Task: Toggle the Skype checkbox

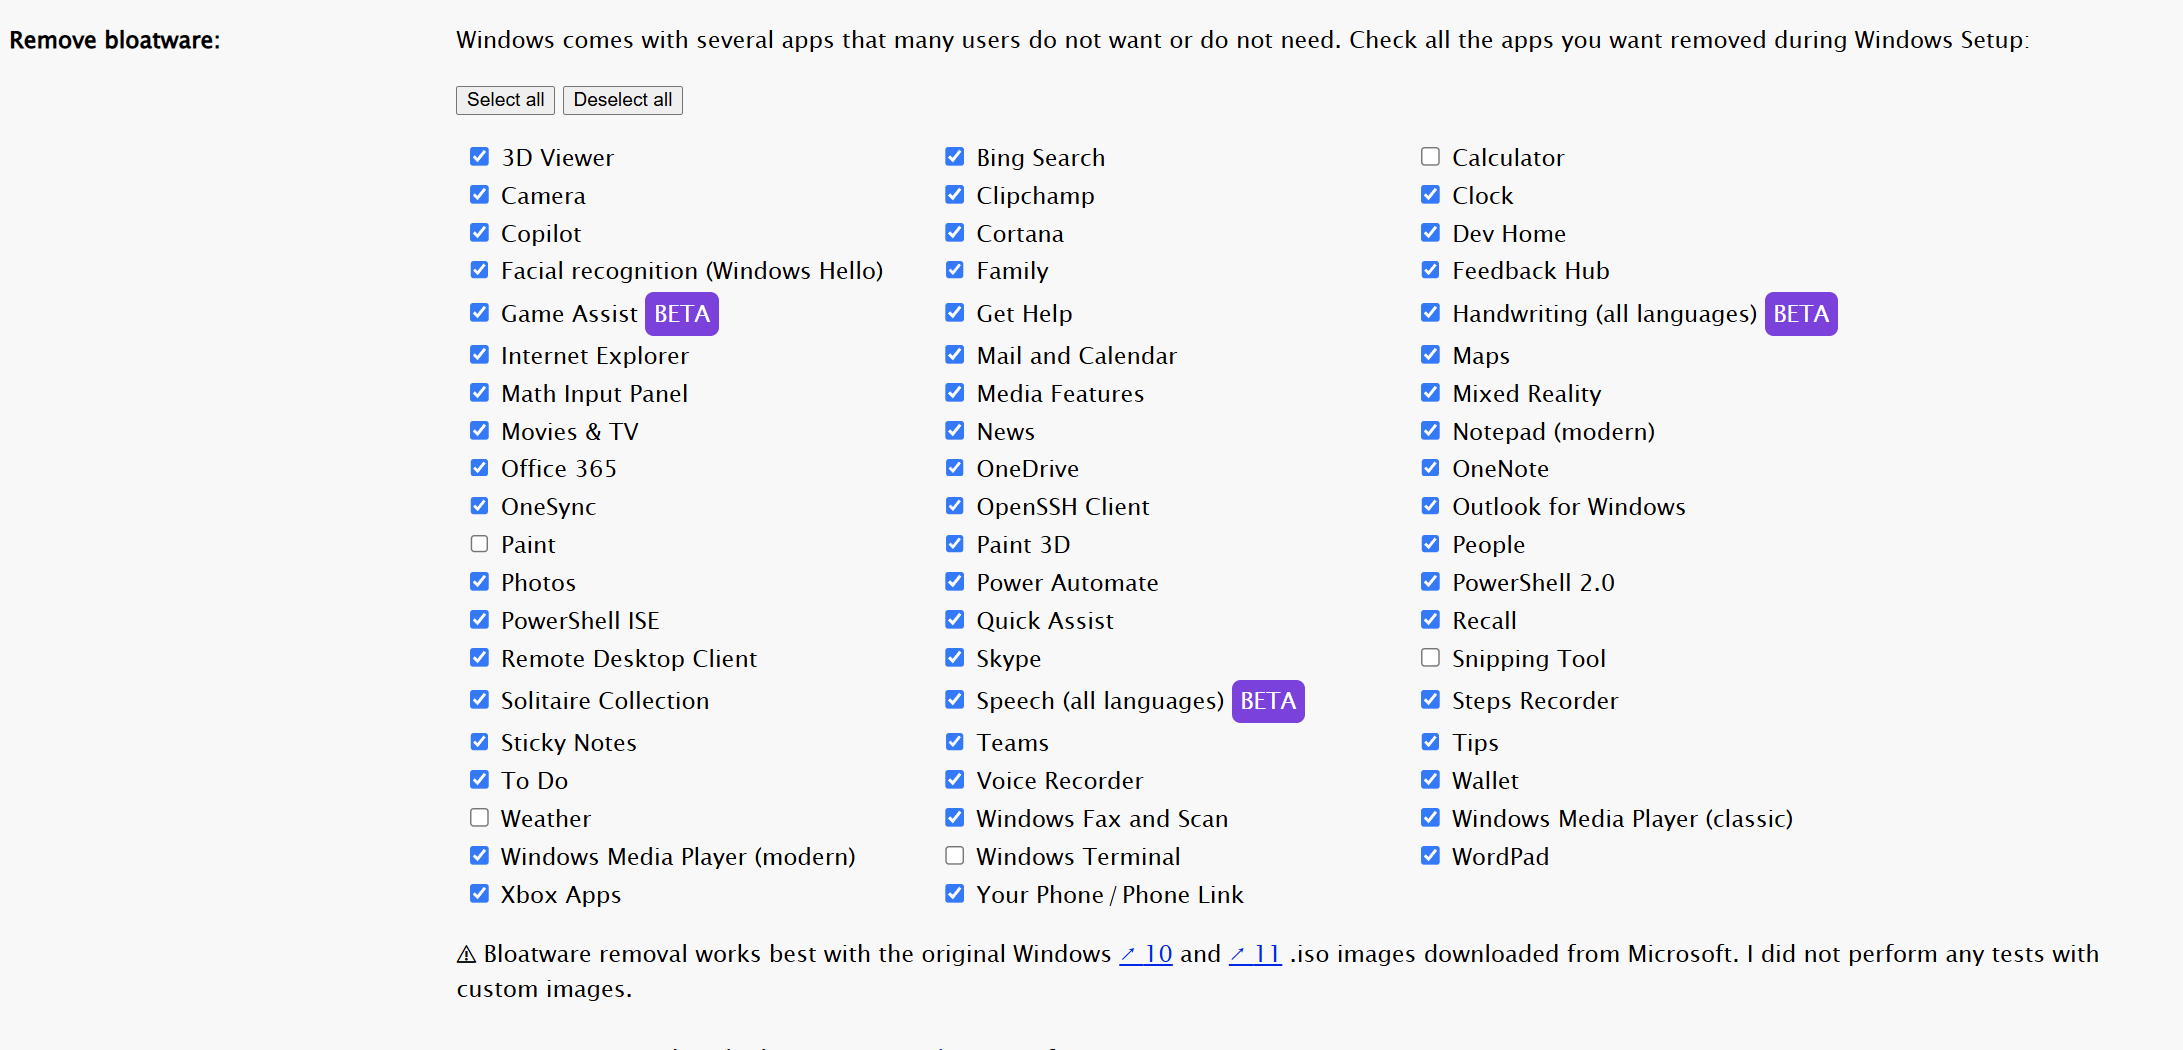Action: click(x=955, y=658)
